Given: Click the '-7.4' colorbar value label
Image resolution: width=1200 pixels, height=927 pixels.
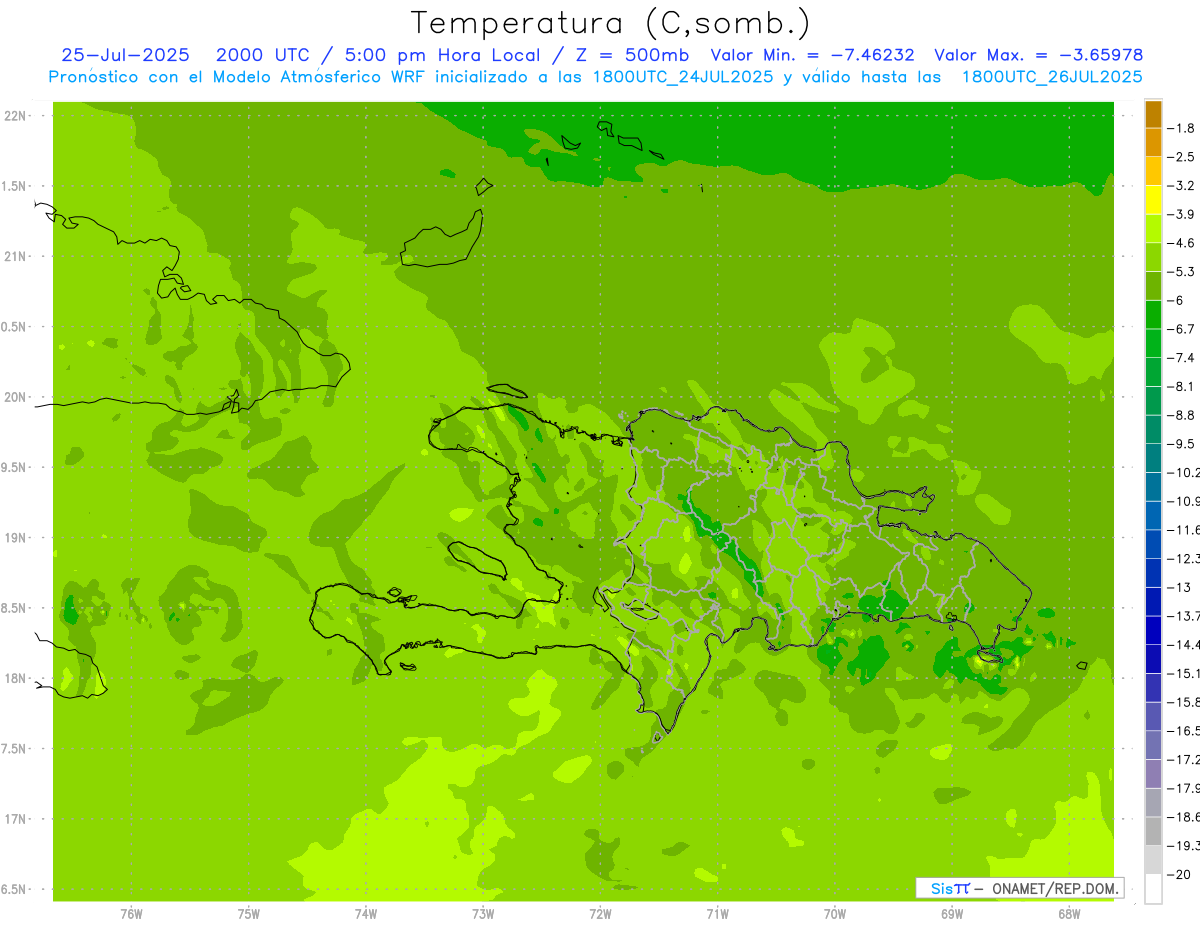Looking at the screenshot, I should 1181,357.
